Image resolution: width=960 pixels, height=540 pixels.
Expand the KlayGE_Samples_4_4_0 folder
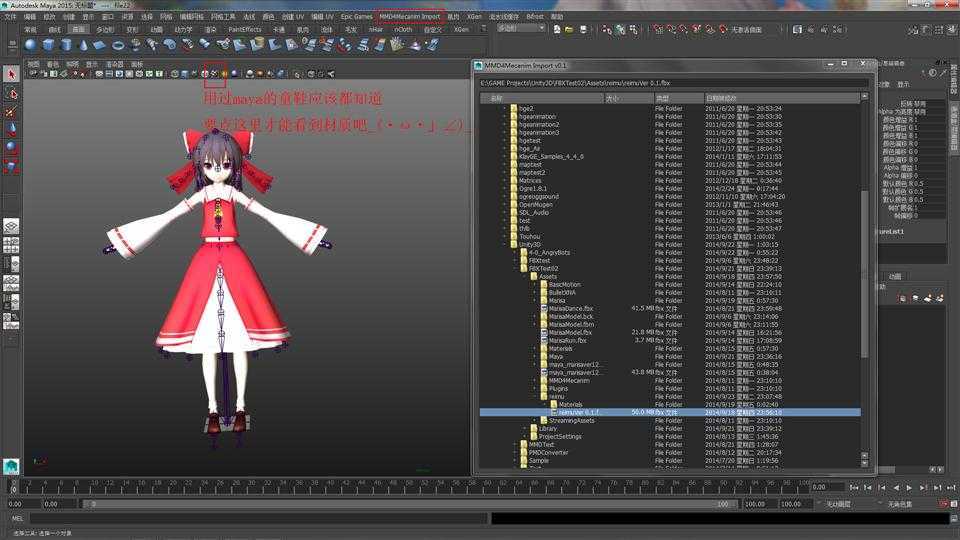point(505,156)
